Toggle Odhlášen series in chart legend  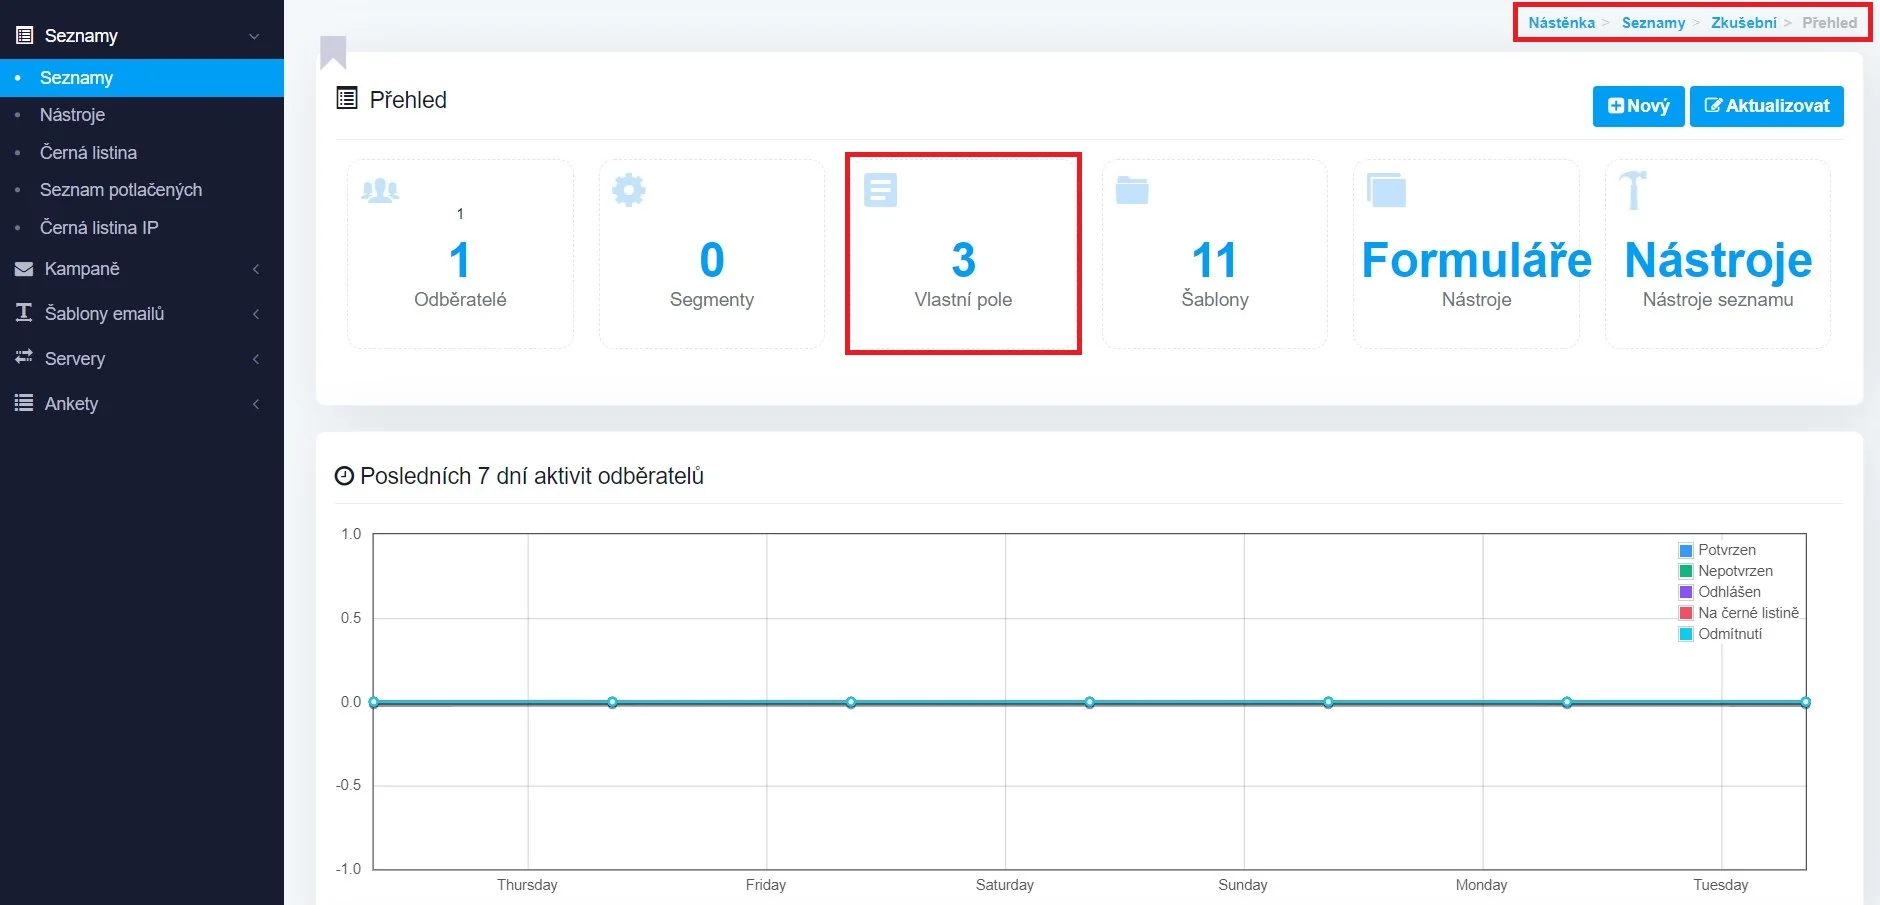tap(1728, 592)
